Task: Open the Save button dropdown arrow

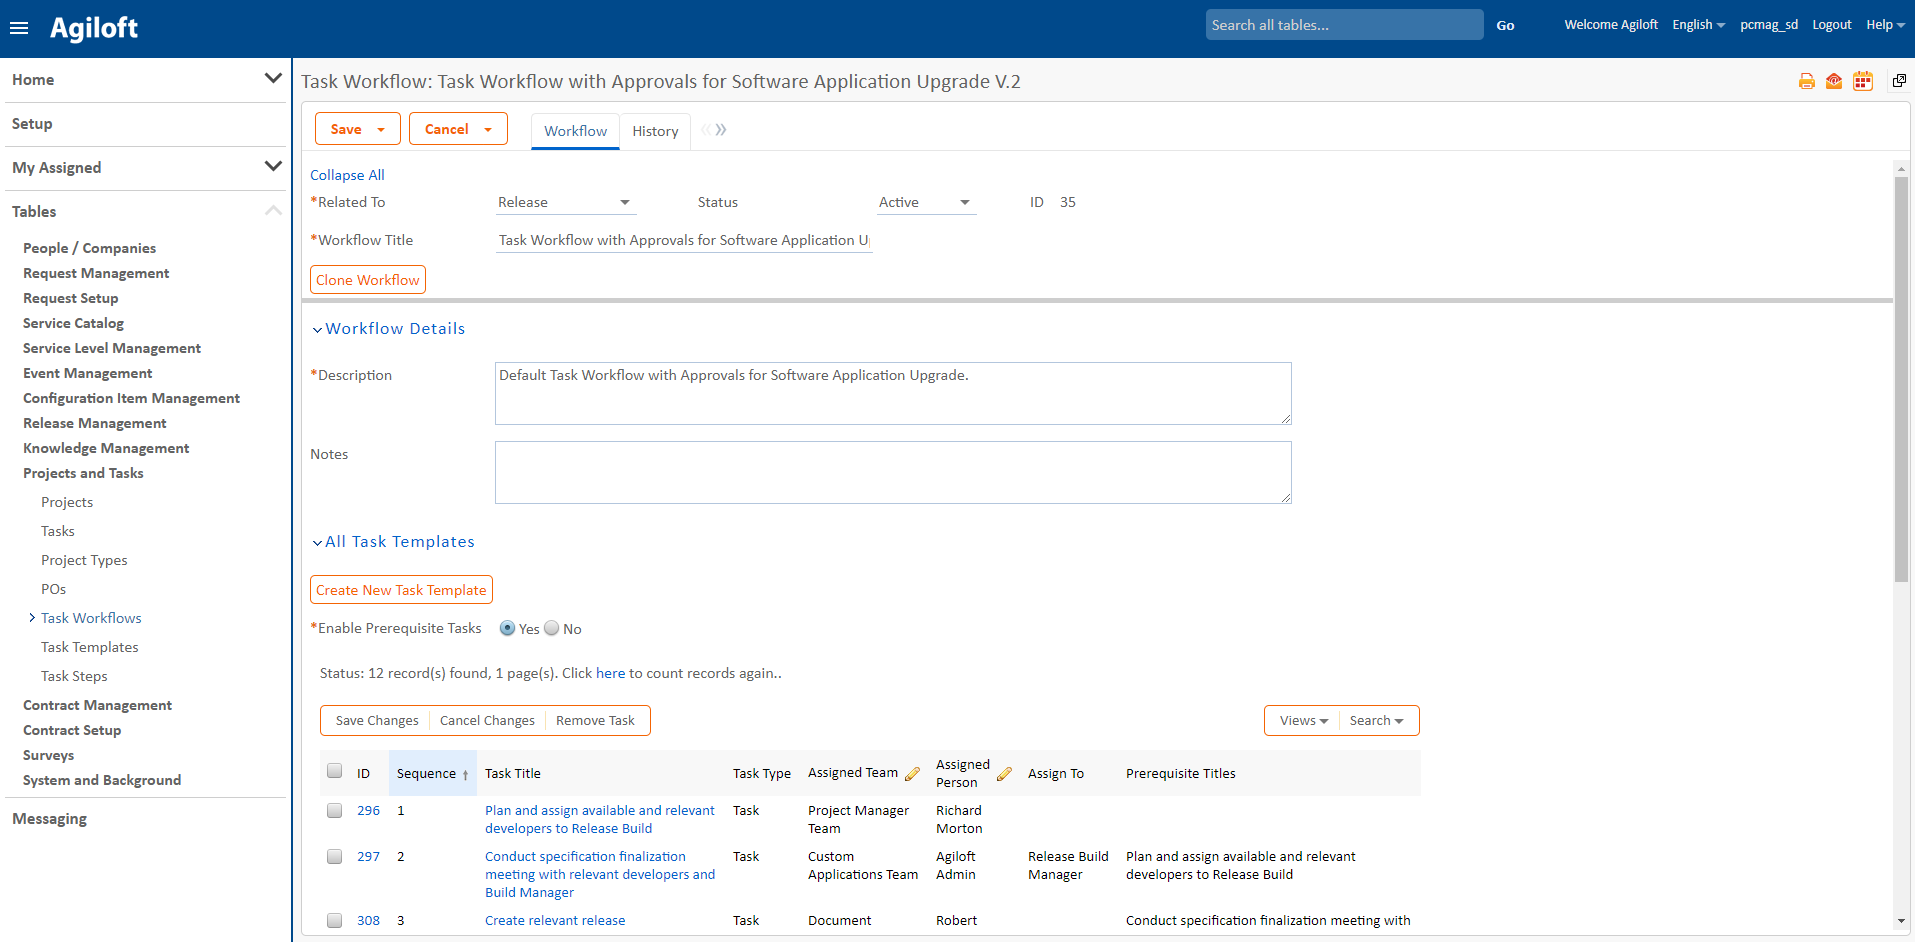Action: (381, 130)
